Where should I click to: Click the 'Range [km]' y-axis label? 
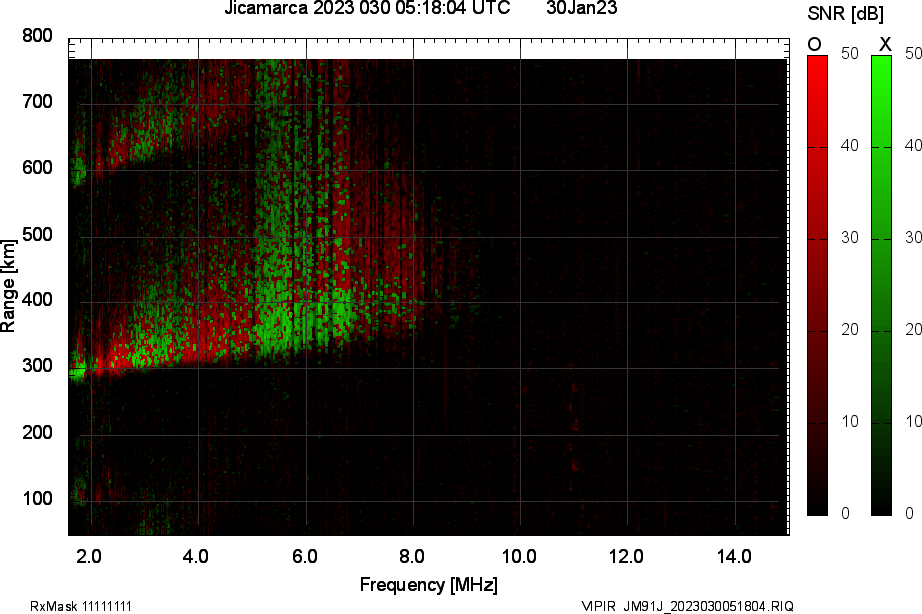(8, 286)
